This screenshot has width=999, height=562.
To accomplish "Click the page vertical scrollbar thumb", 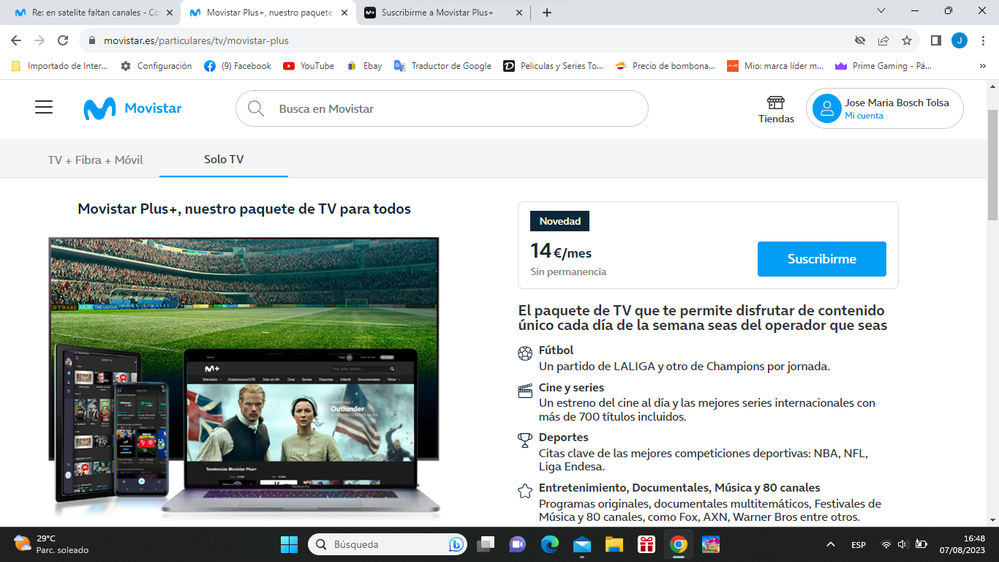I will [x=993, y=166].
